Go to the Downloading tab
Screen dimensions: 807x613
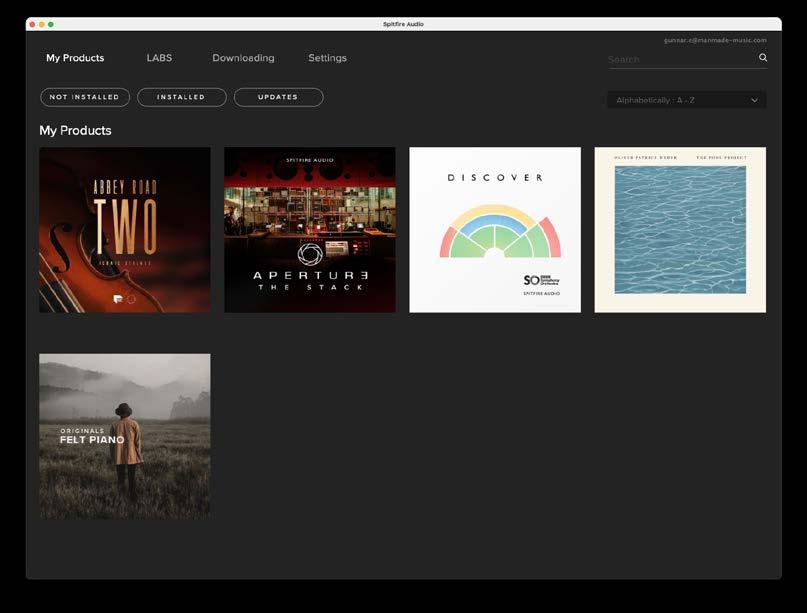pyautogui.click(x=243, y=58)
